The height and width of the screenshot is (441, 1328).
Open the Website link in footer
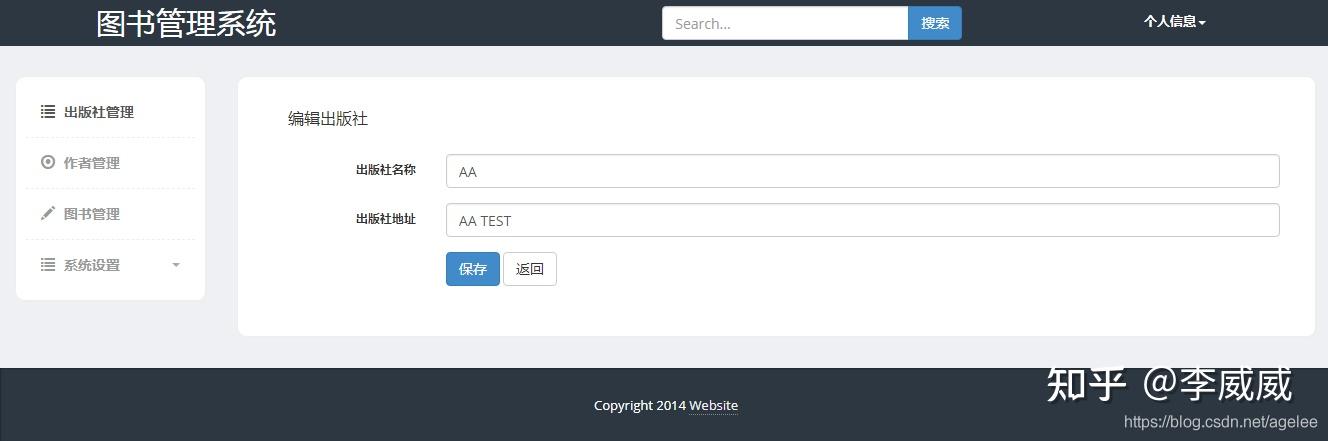tap(713, 405)
